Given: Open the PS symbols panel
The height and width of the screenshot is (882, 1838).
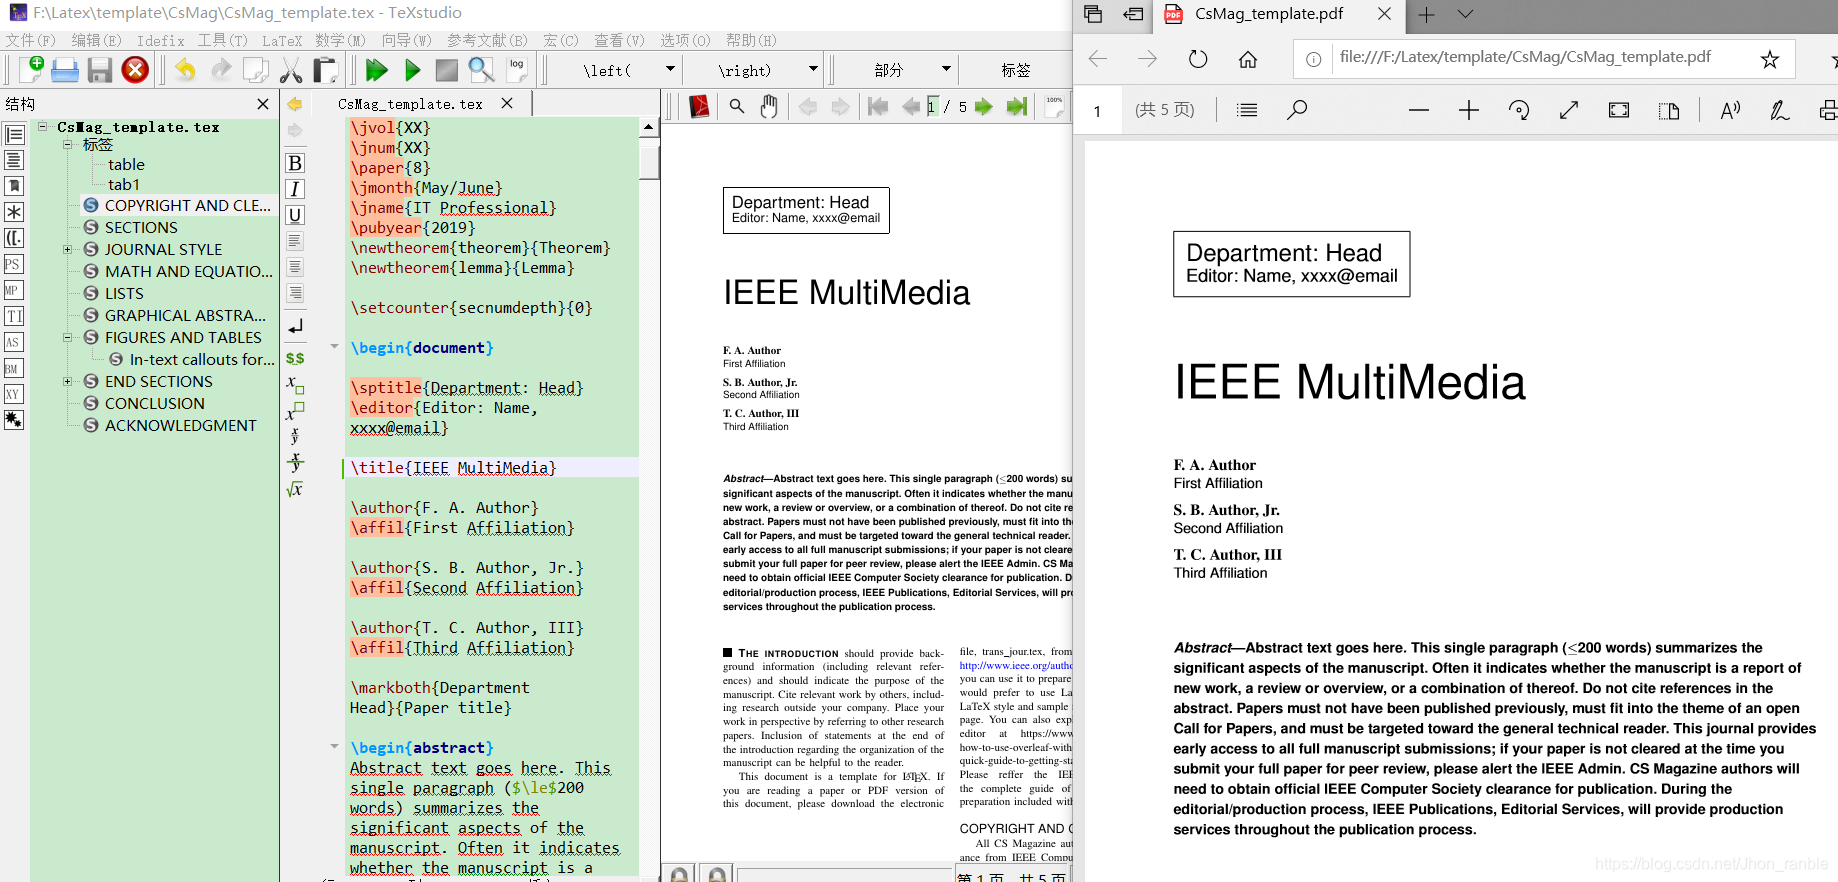Looking at the screenshot, I should pos(13,264).
